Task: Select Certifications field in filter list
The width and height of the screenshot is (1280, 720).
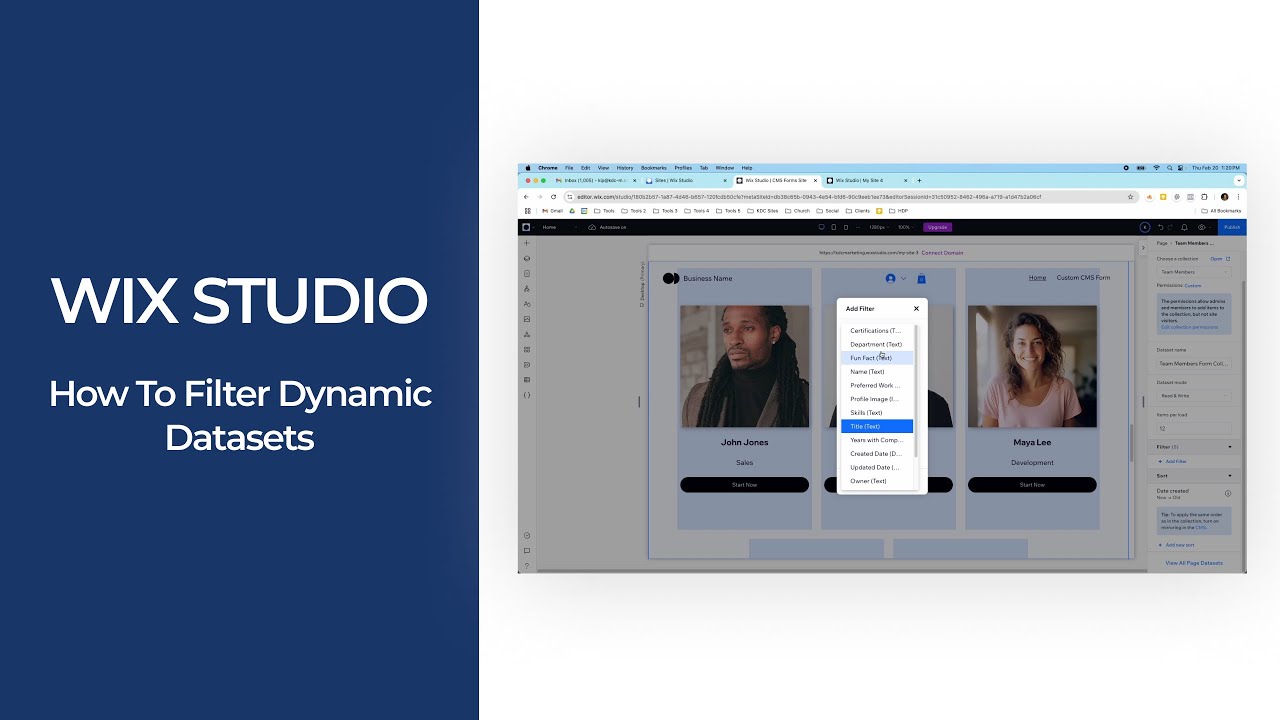Action: pyautogui.click(x=877, y=331)
